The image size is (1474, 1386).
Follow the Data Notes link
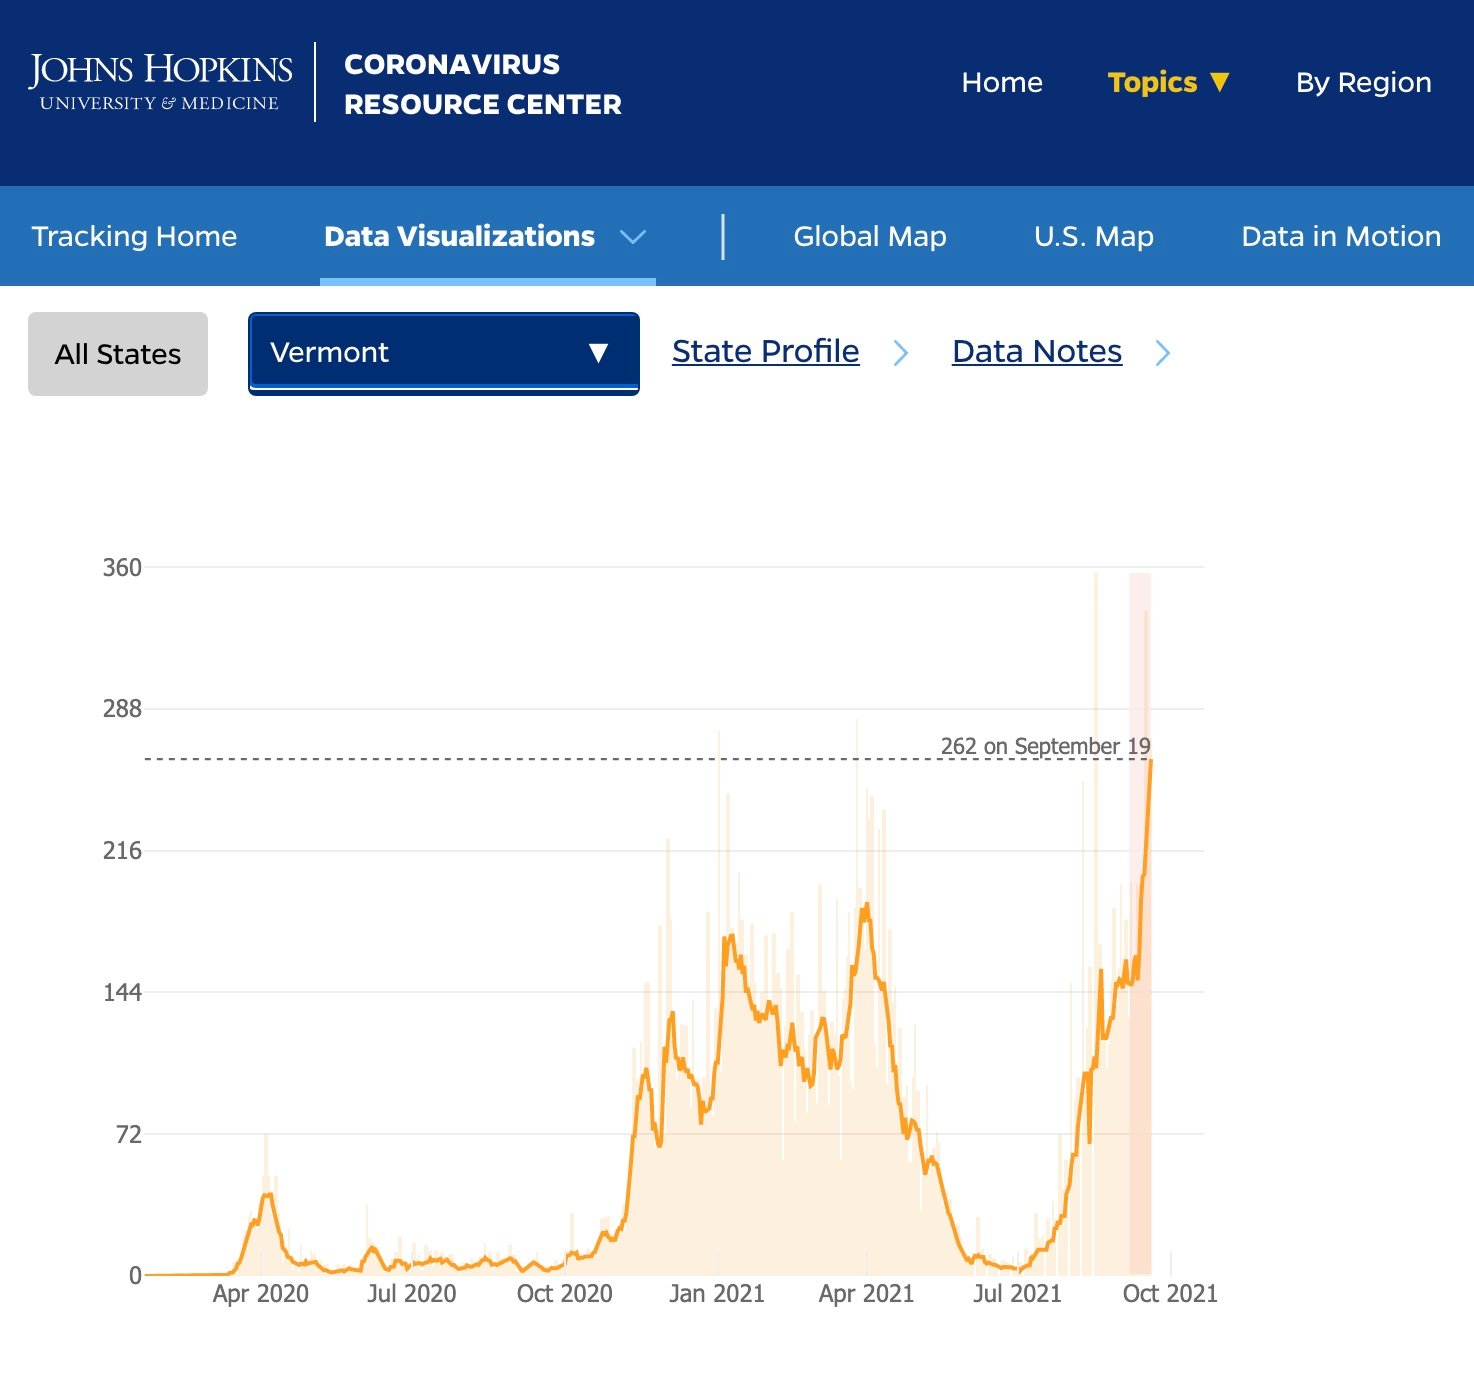1036,352
